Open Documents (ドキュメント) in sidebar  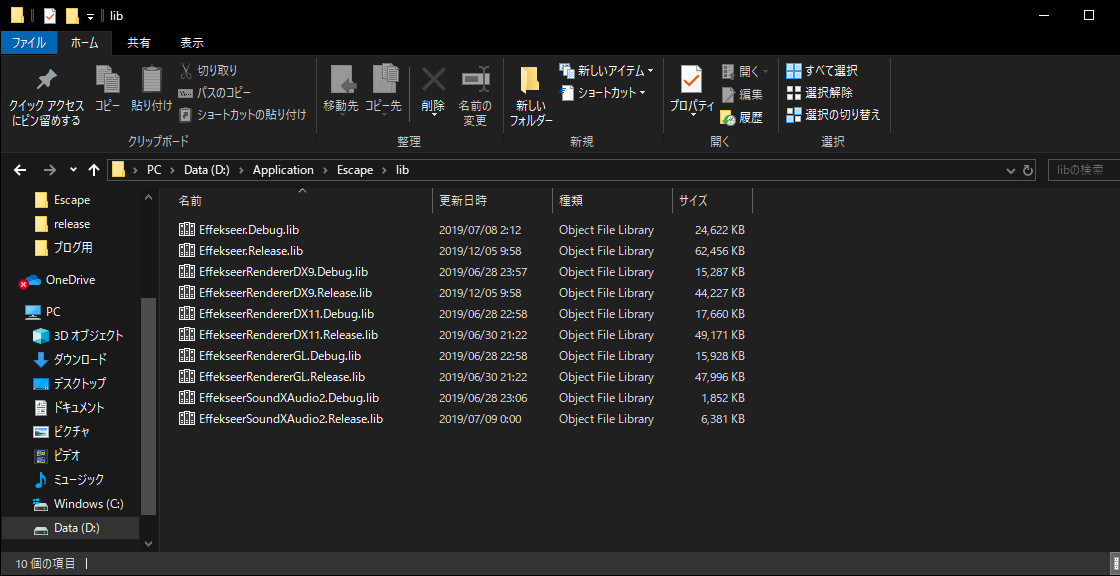click(69, 407)
